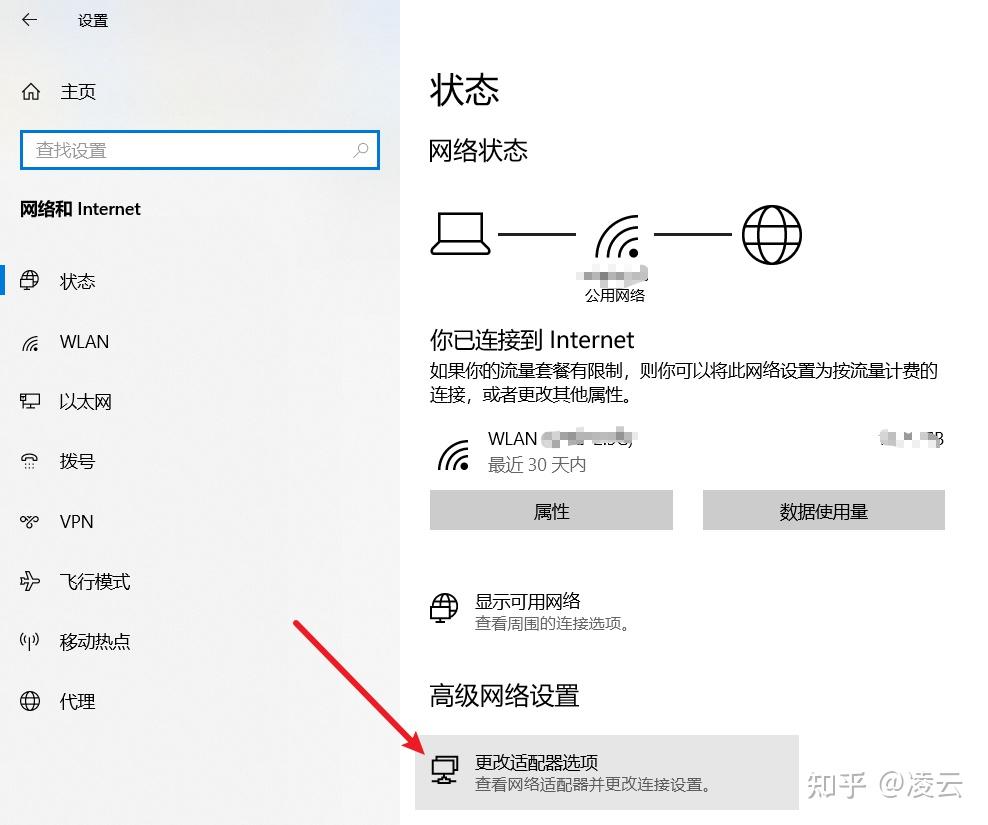Click the globe icon beside 显示可用网络
This screenshot has height=825, width=988.
[444, 609]
